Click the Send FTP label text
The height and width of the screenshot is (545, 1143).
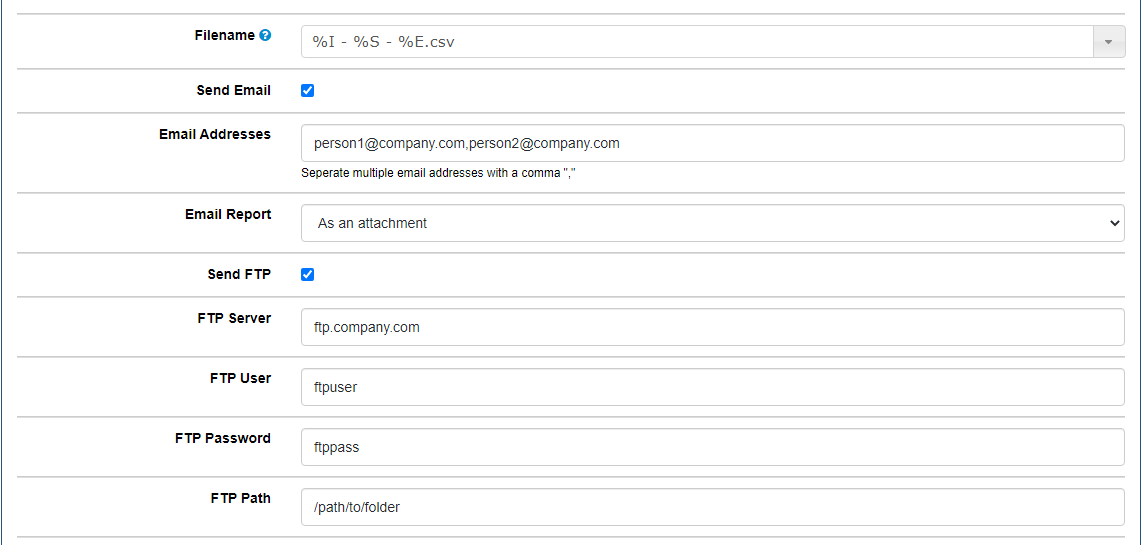tap(239, 274)
